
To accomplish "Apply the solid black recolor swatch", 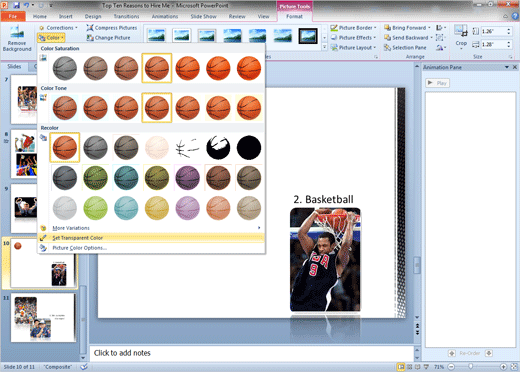I will (x=249, y=147).
